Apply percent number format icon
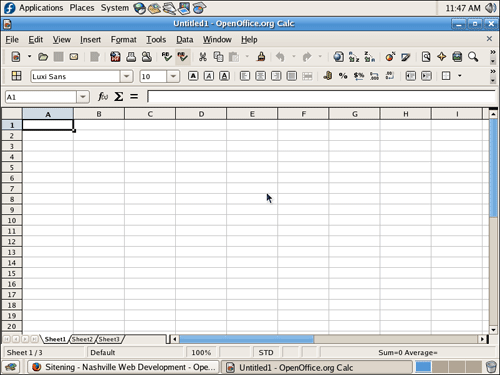Screen dimensions: 500x375 click(343, 76)
